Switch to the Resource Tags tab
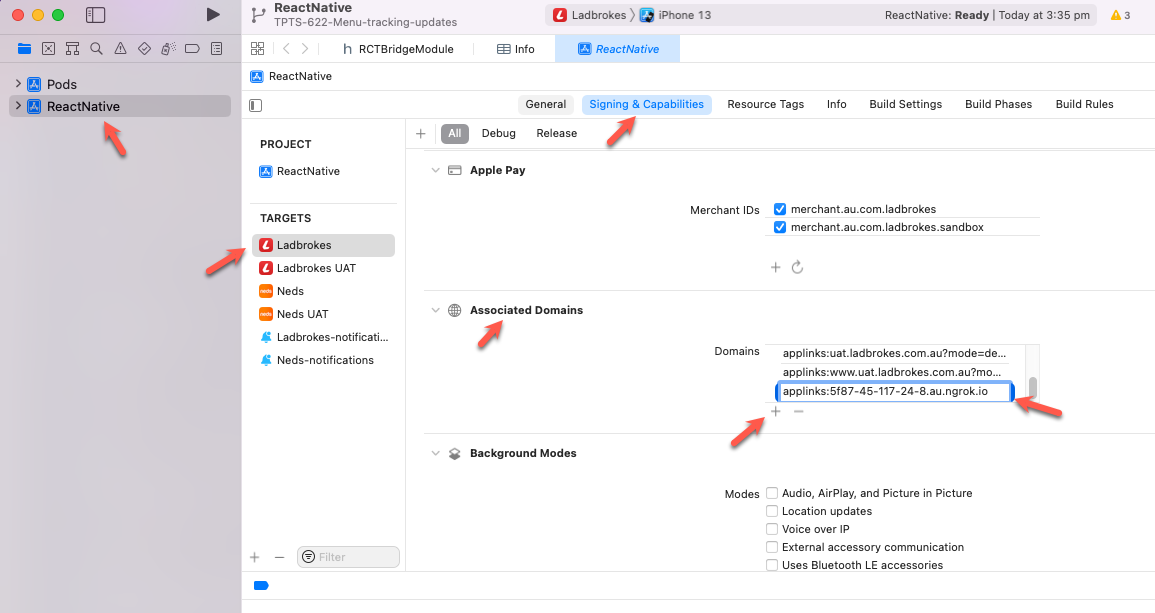The width and height of the screenshot is (1155, 613). pyautogui.click(x=765, y=105)
